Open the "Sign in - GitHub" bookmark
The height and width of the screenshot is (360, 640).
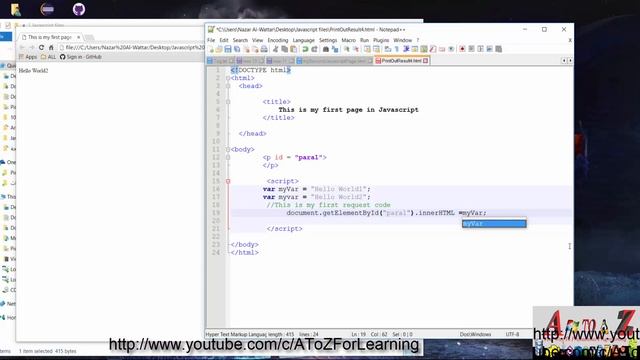(80, 57)
